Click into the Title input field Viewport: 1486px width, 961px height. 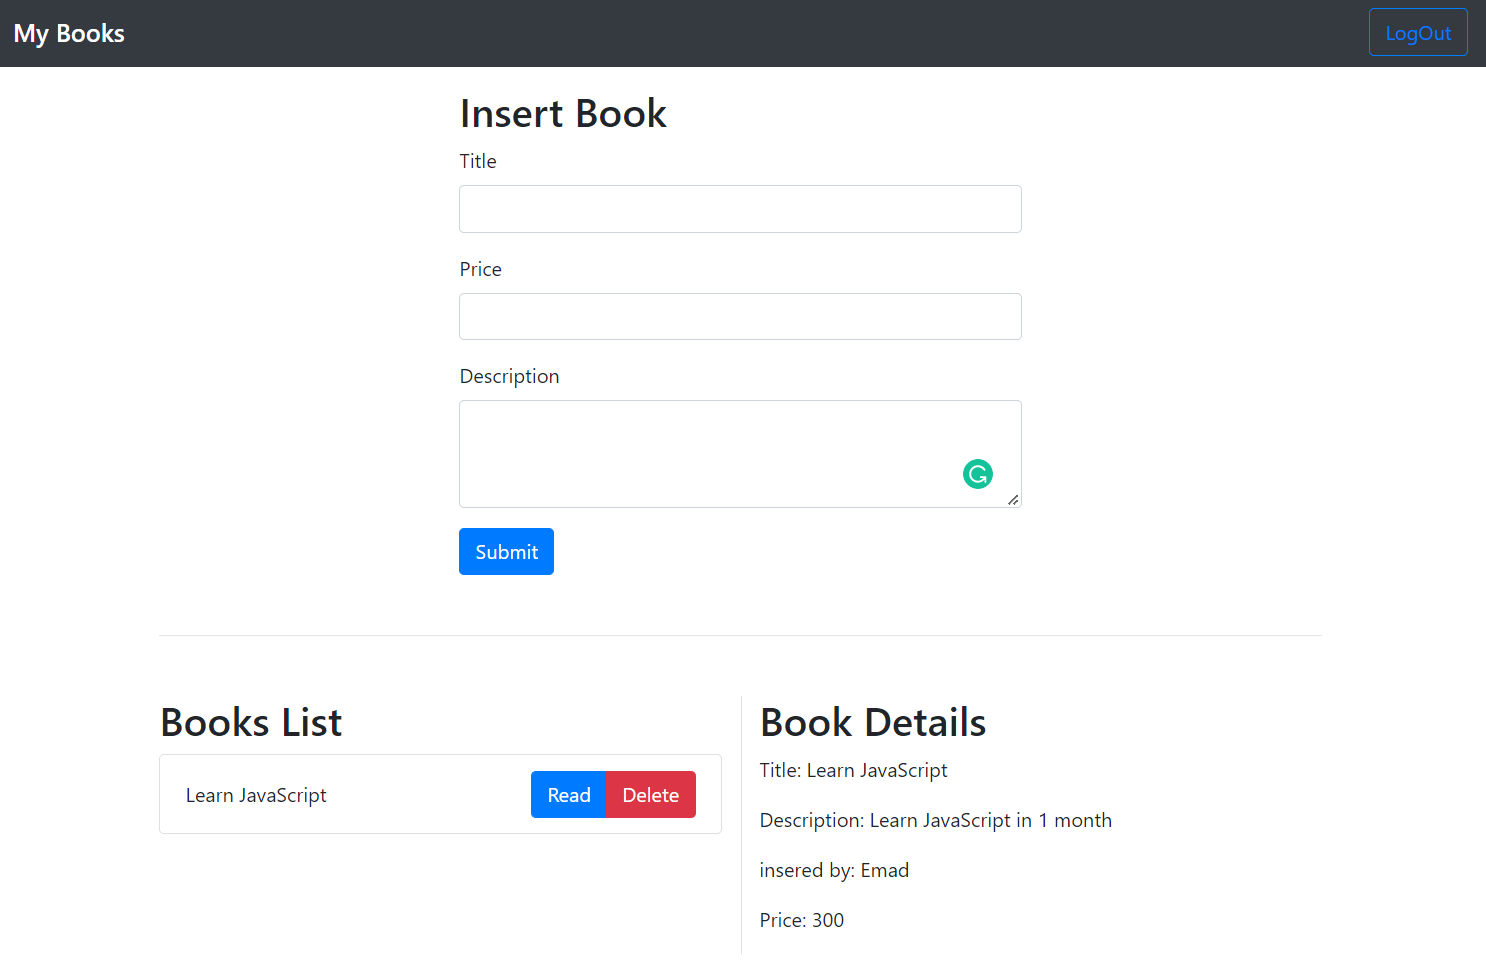[740, 209]
